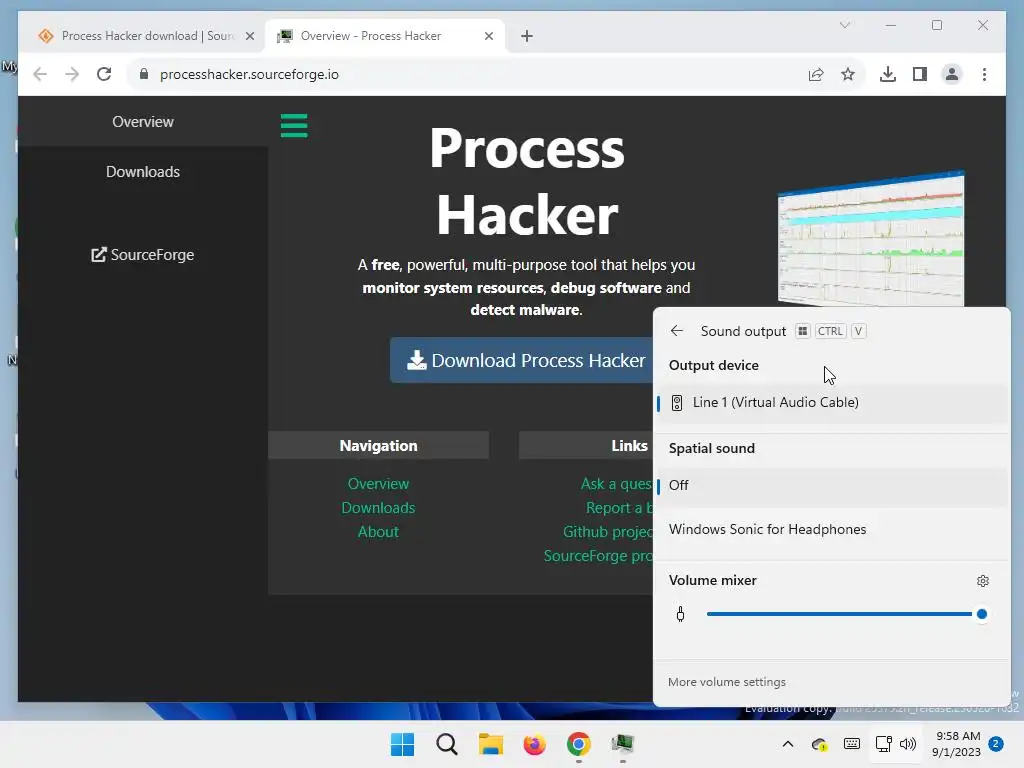Open Chrome downloads icon
Screen dimensions: 1024x768
888,74
